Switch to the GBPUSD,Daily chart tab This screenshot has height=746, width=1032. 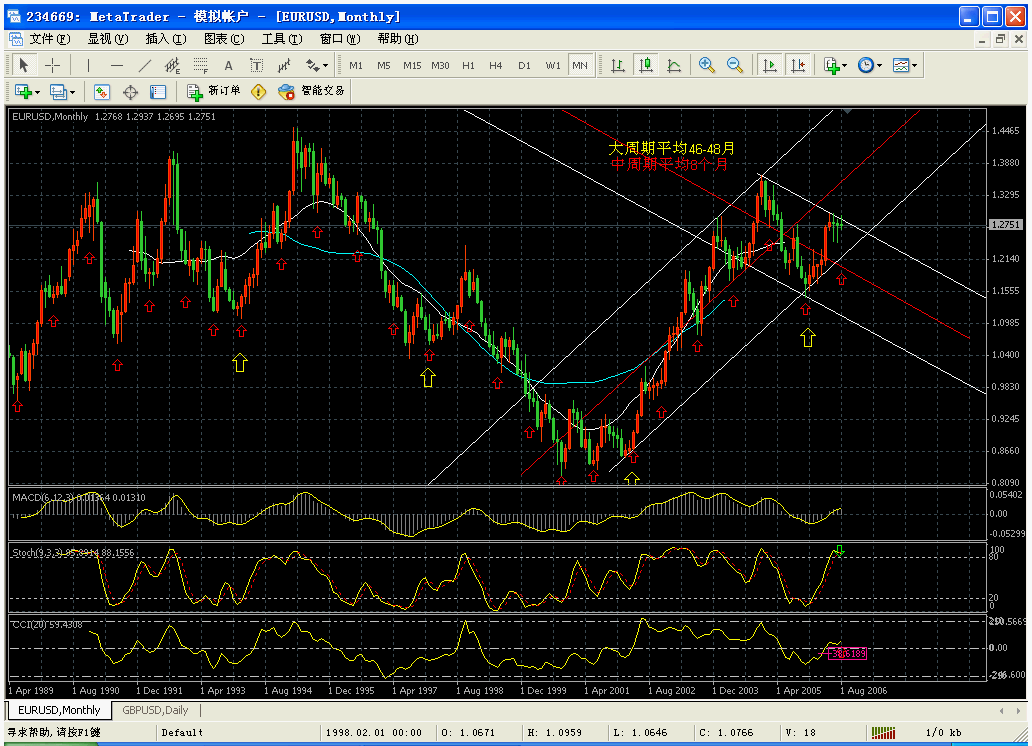[155, 710]
